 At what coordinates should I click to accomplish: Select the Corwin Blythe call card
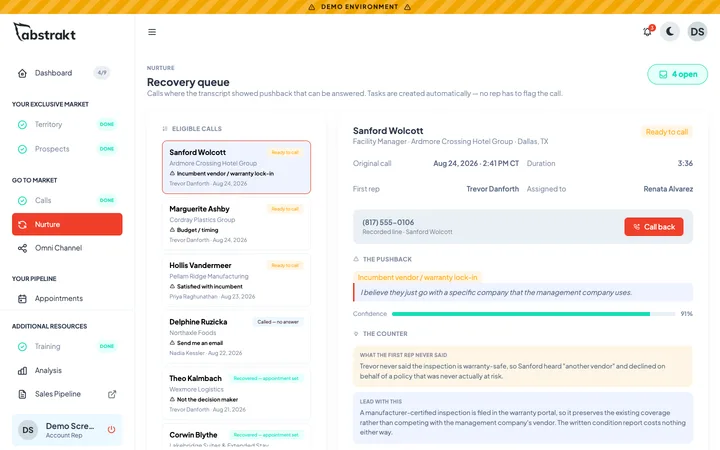click(236, 437)
